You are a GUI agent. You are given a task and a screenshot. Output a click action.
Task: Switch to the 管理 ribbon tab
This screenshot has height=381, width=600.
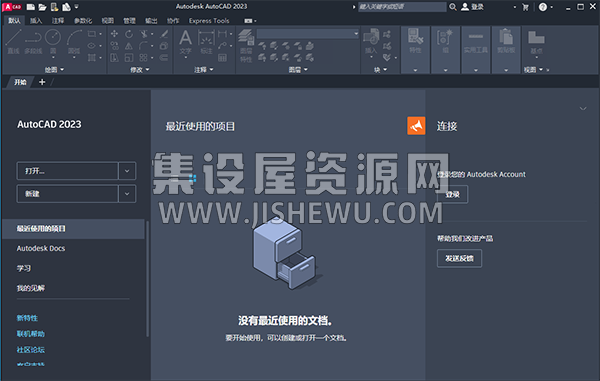point(129,21)
